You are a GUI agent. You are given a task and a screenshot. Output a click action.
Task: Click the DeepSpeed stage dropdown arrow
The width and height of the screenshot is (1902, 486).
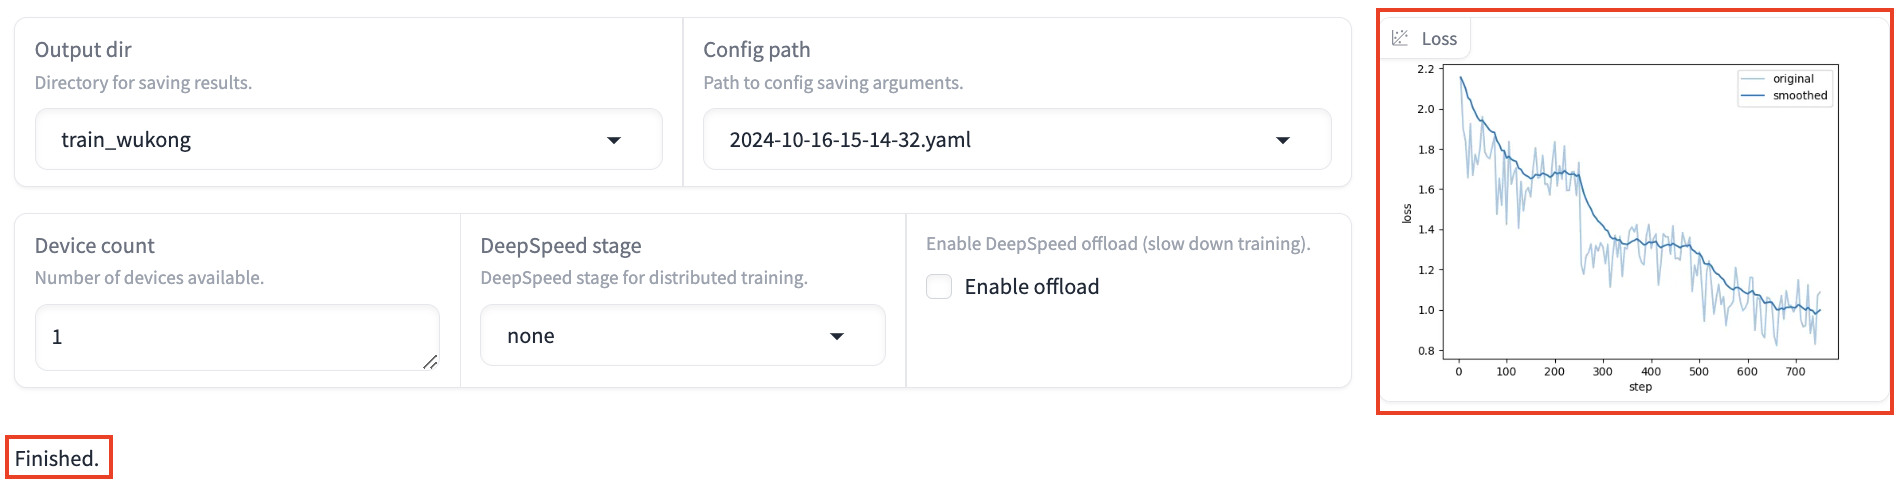[x=837, y=336]
